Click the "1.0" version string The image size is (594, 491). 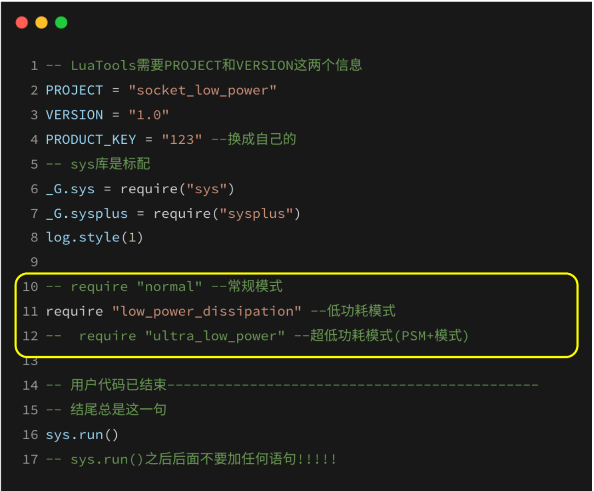coord(148,114)
